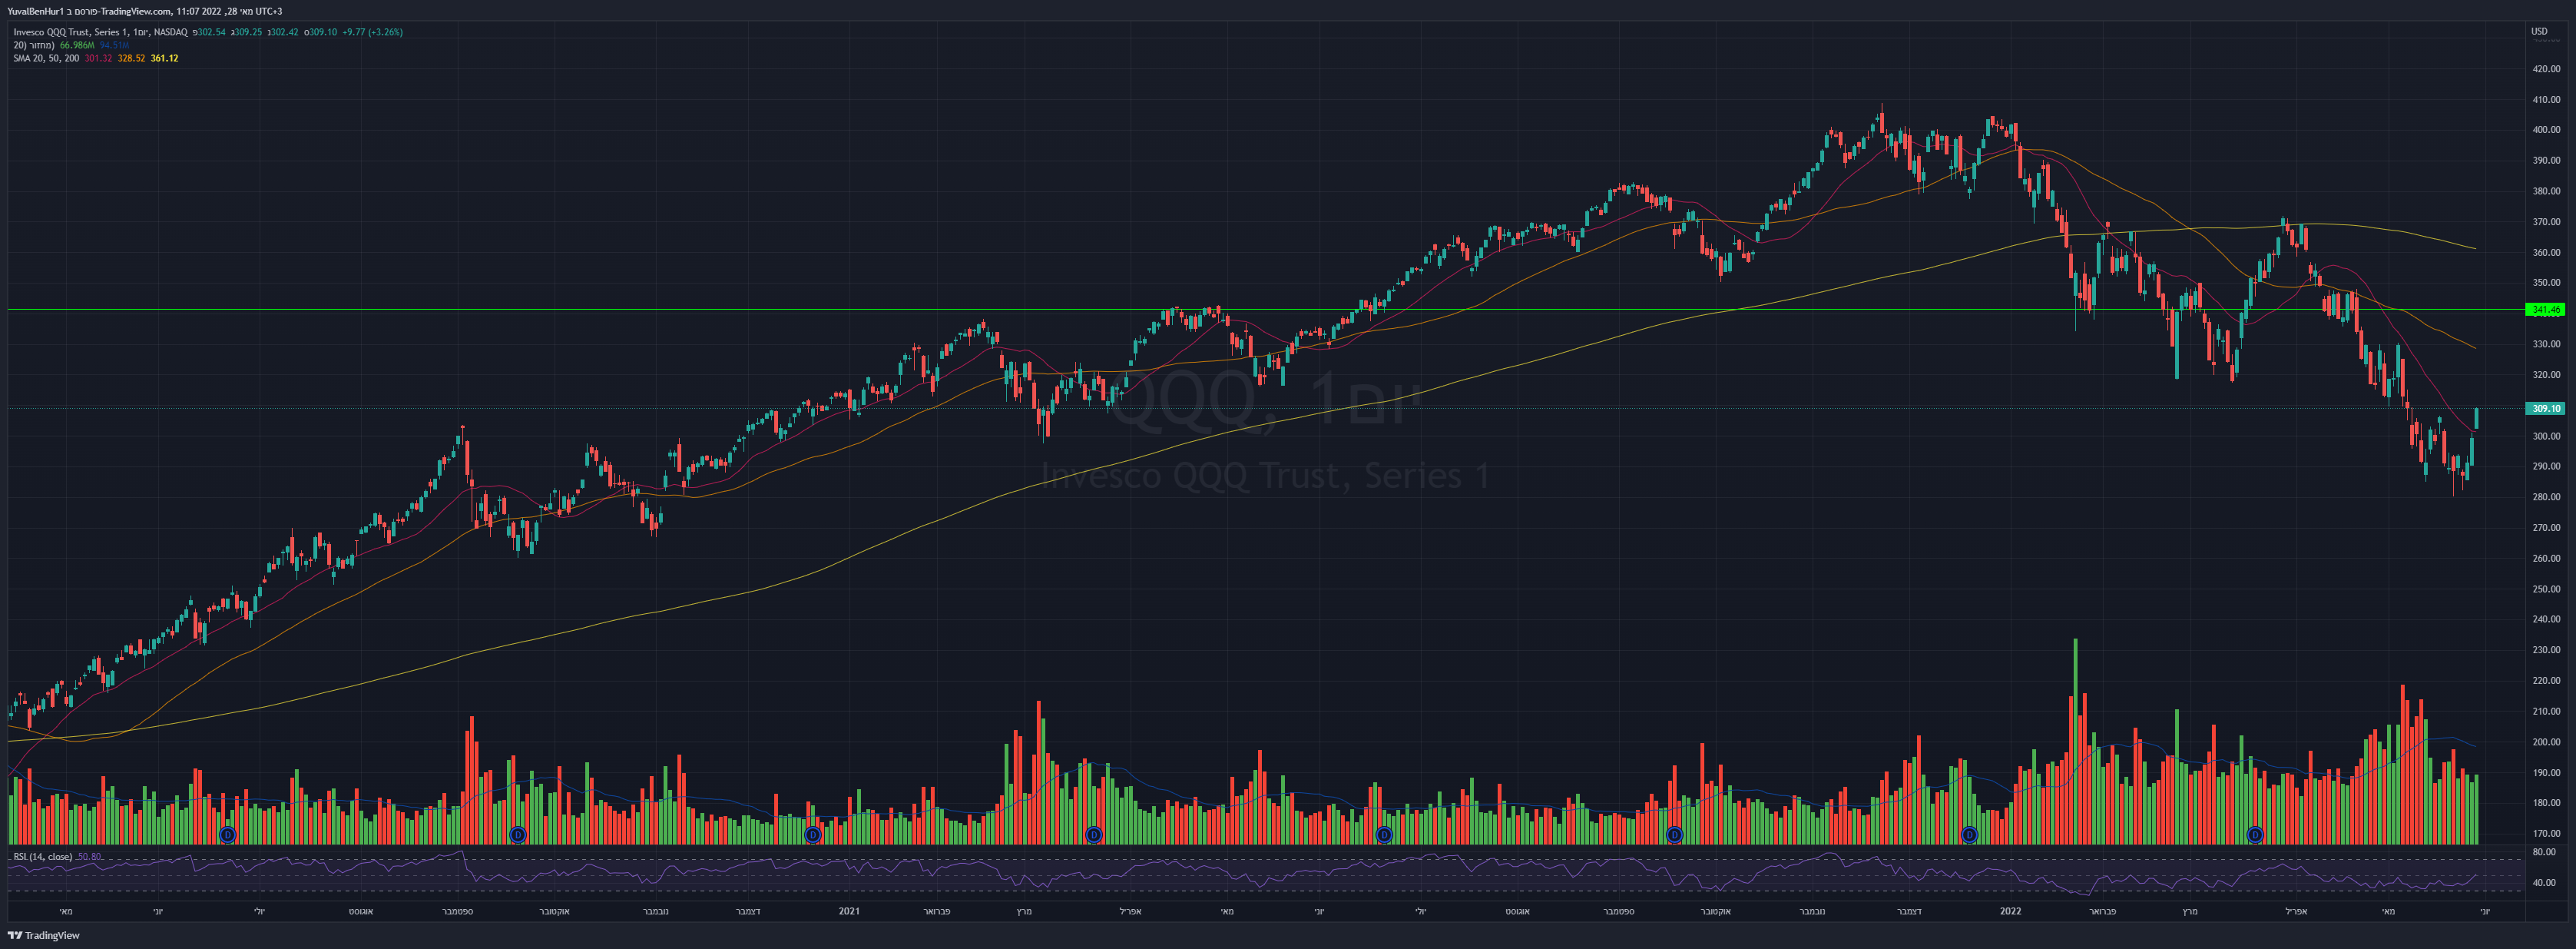Viewport: 2576px width, 949px height.
Task: Open the dividend marker dated late March 2022
Action: coord(2255,834)
